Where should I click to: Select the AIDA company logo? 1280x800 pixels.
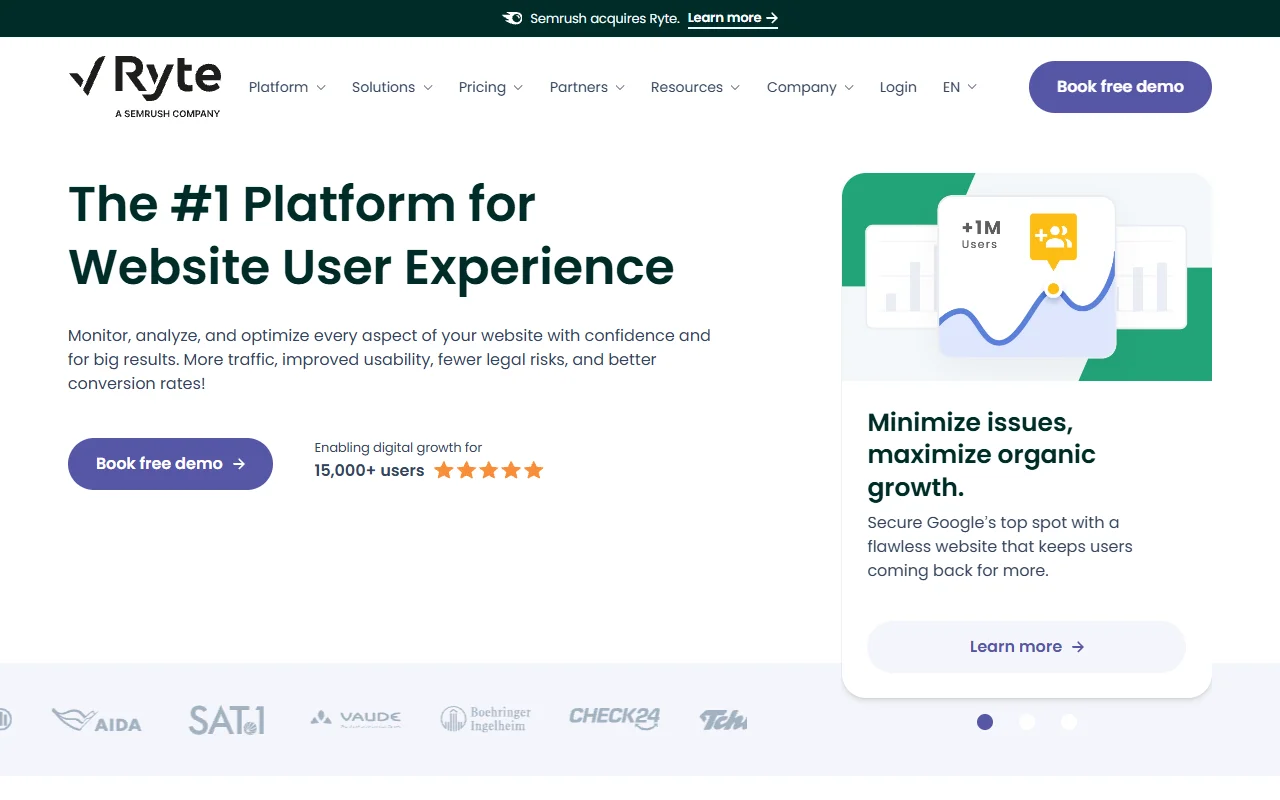click(98, 720)
